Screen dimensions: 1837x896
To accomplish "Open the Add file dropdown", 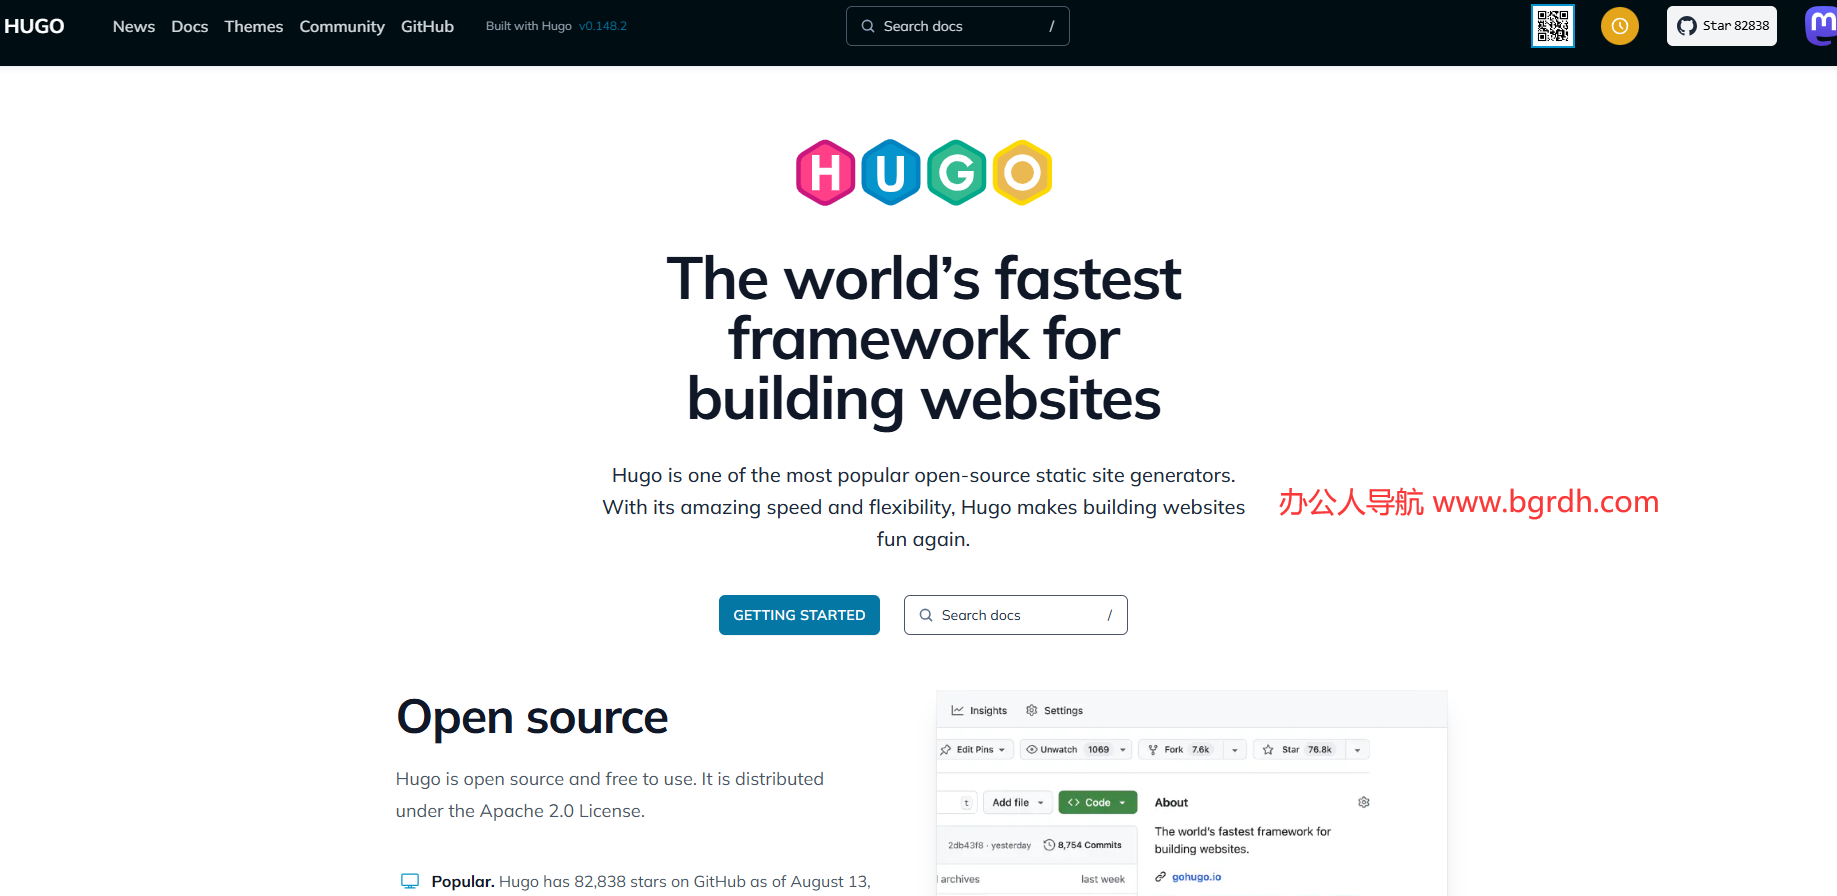I will point(1017,802).
